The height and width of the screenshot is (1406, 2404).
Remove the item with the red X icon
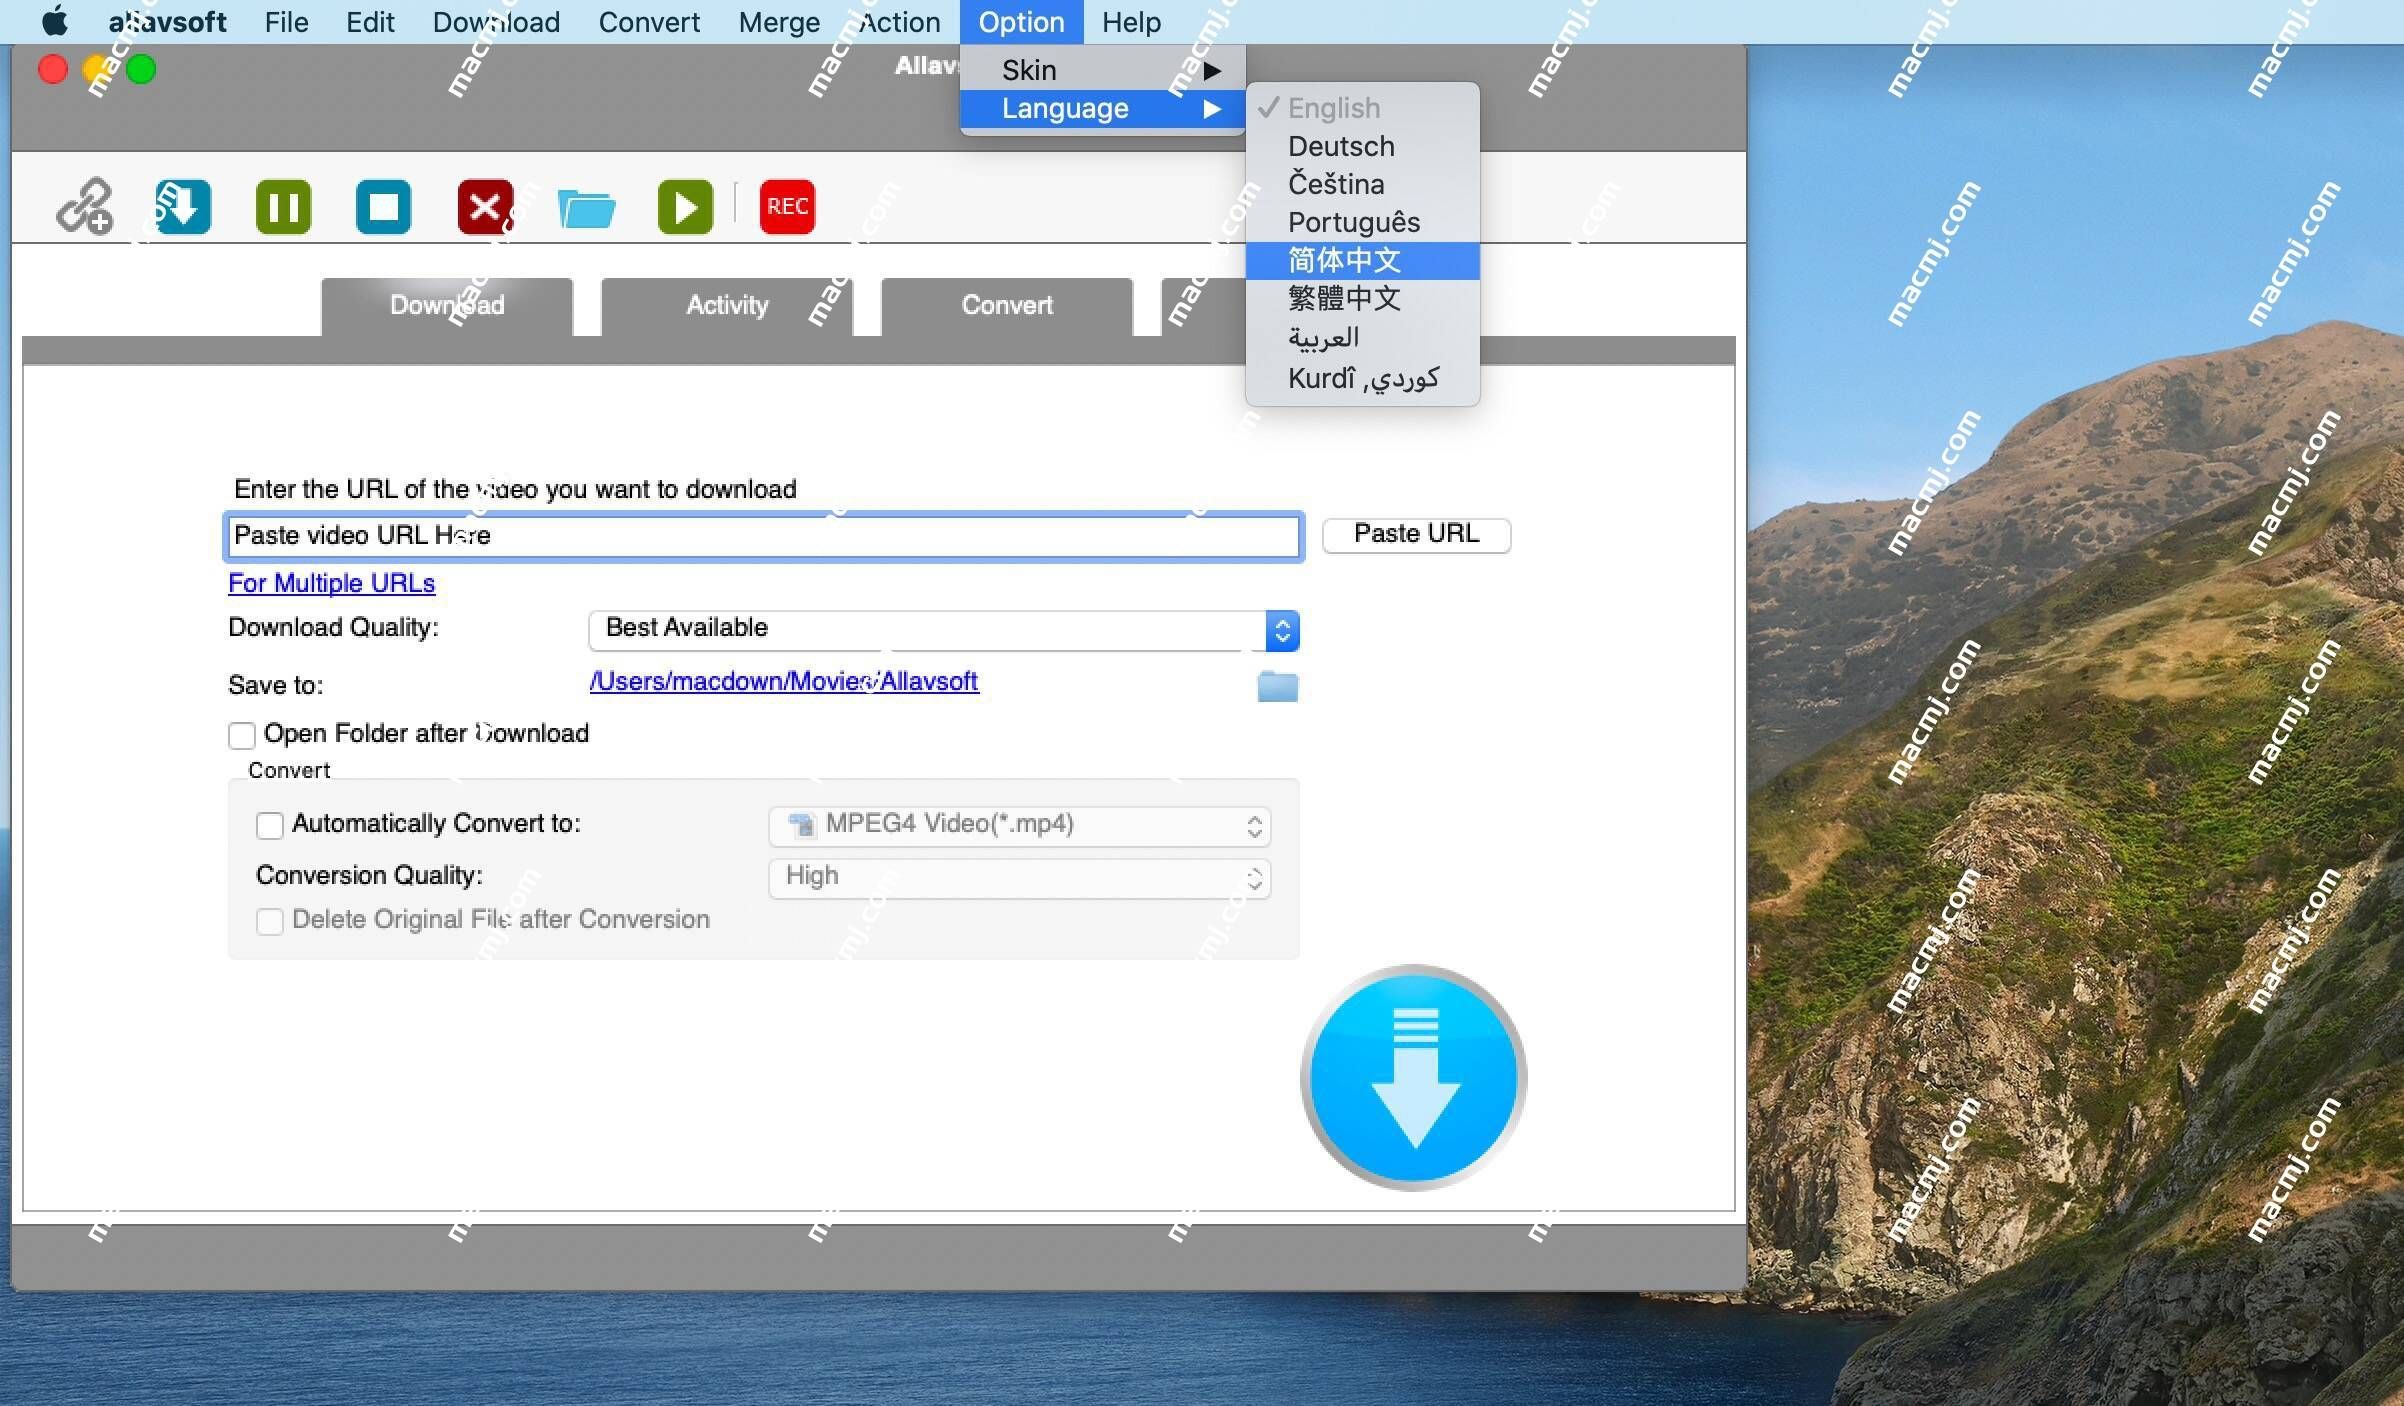(x=485, y=207)
